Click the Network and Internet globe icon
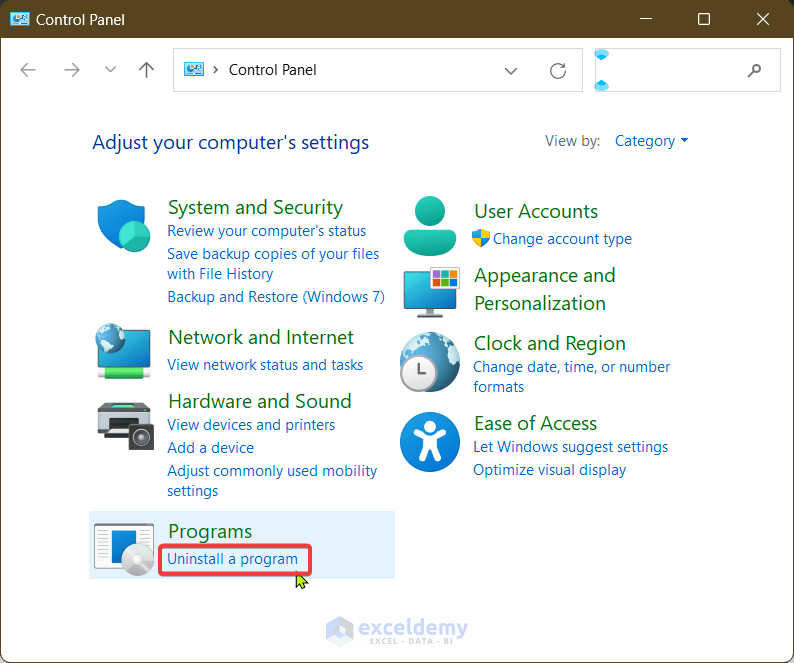The image size is (794, 663). (x=124, y=351)
